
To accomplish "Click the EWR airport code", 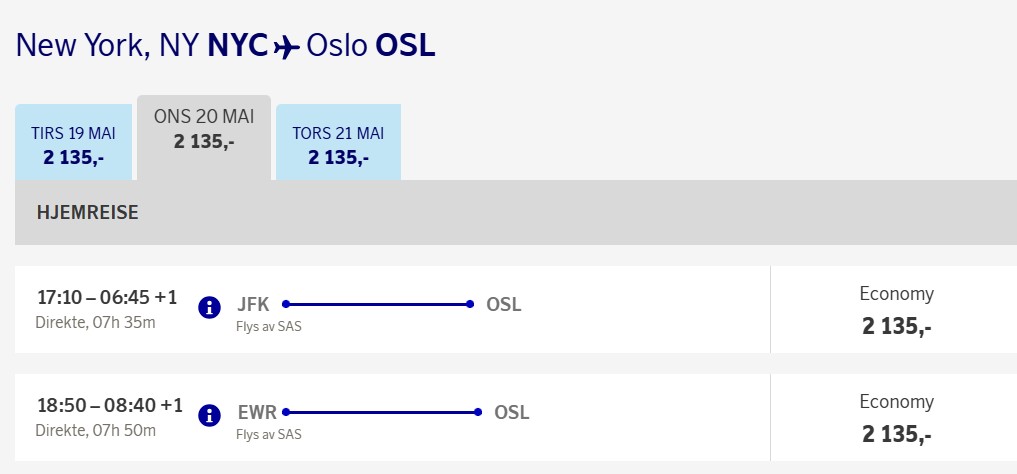I will coord(258,412).
